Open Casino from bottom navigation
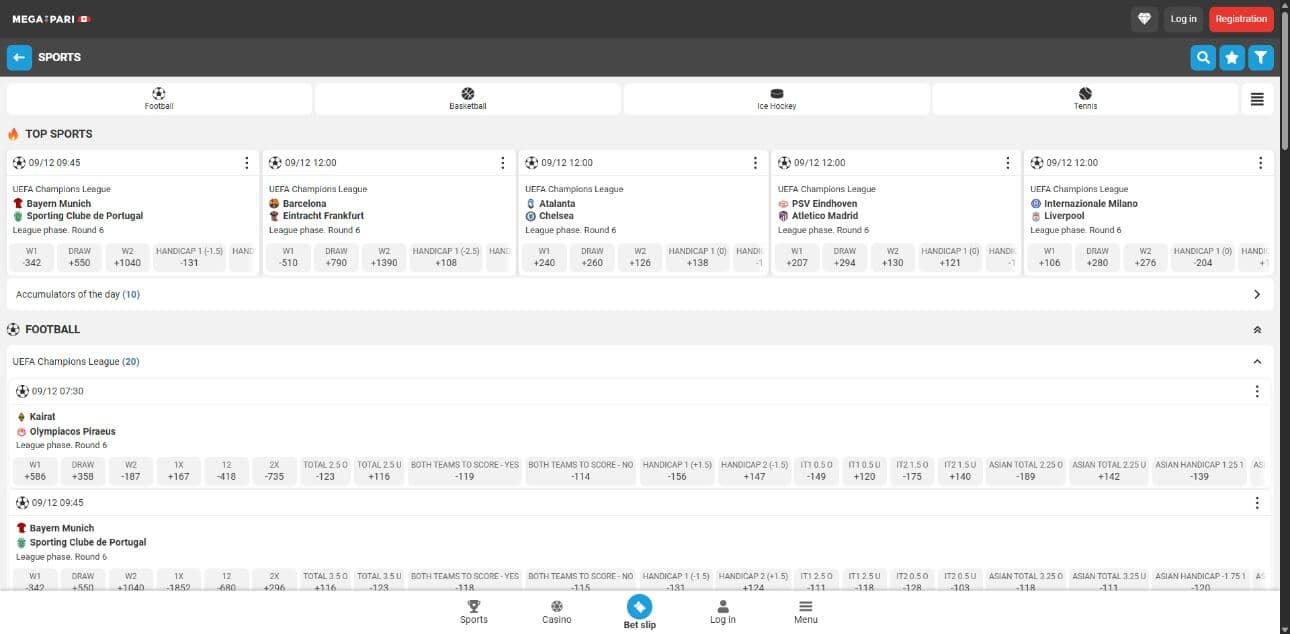 pos(557,611)
